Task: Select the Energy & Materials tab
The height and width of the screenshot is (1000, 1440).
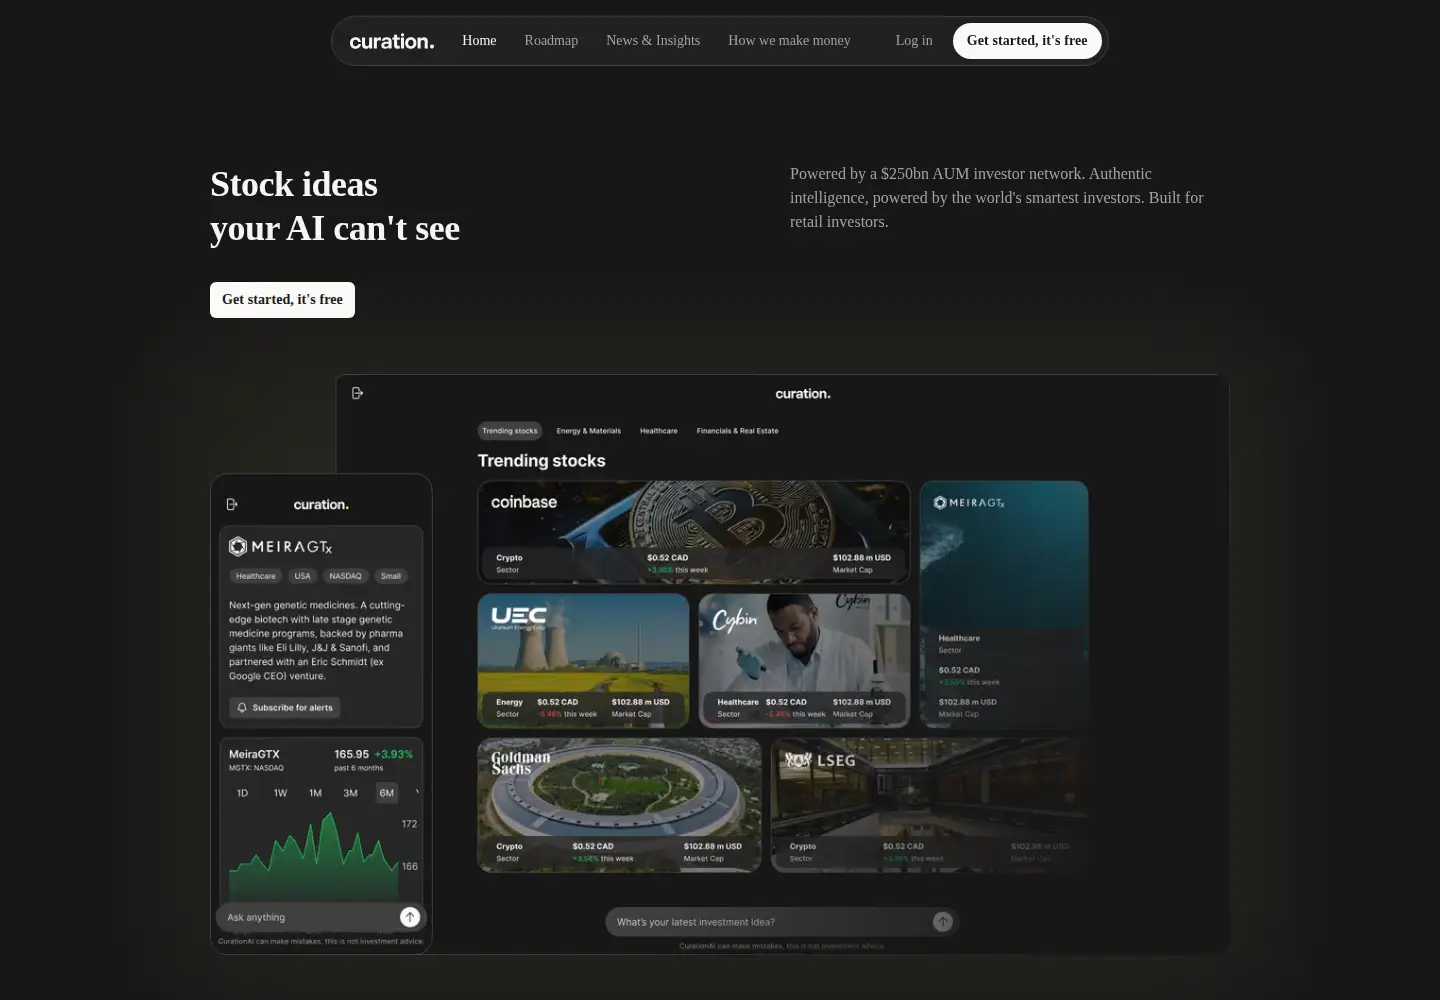Action: click(589, 431)
